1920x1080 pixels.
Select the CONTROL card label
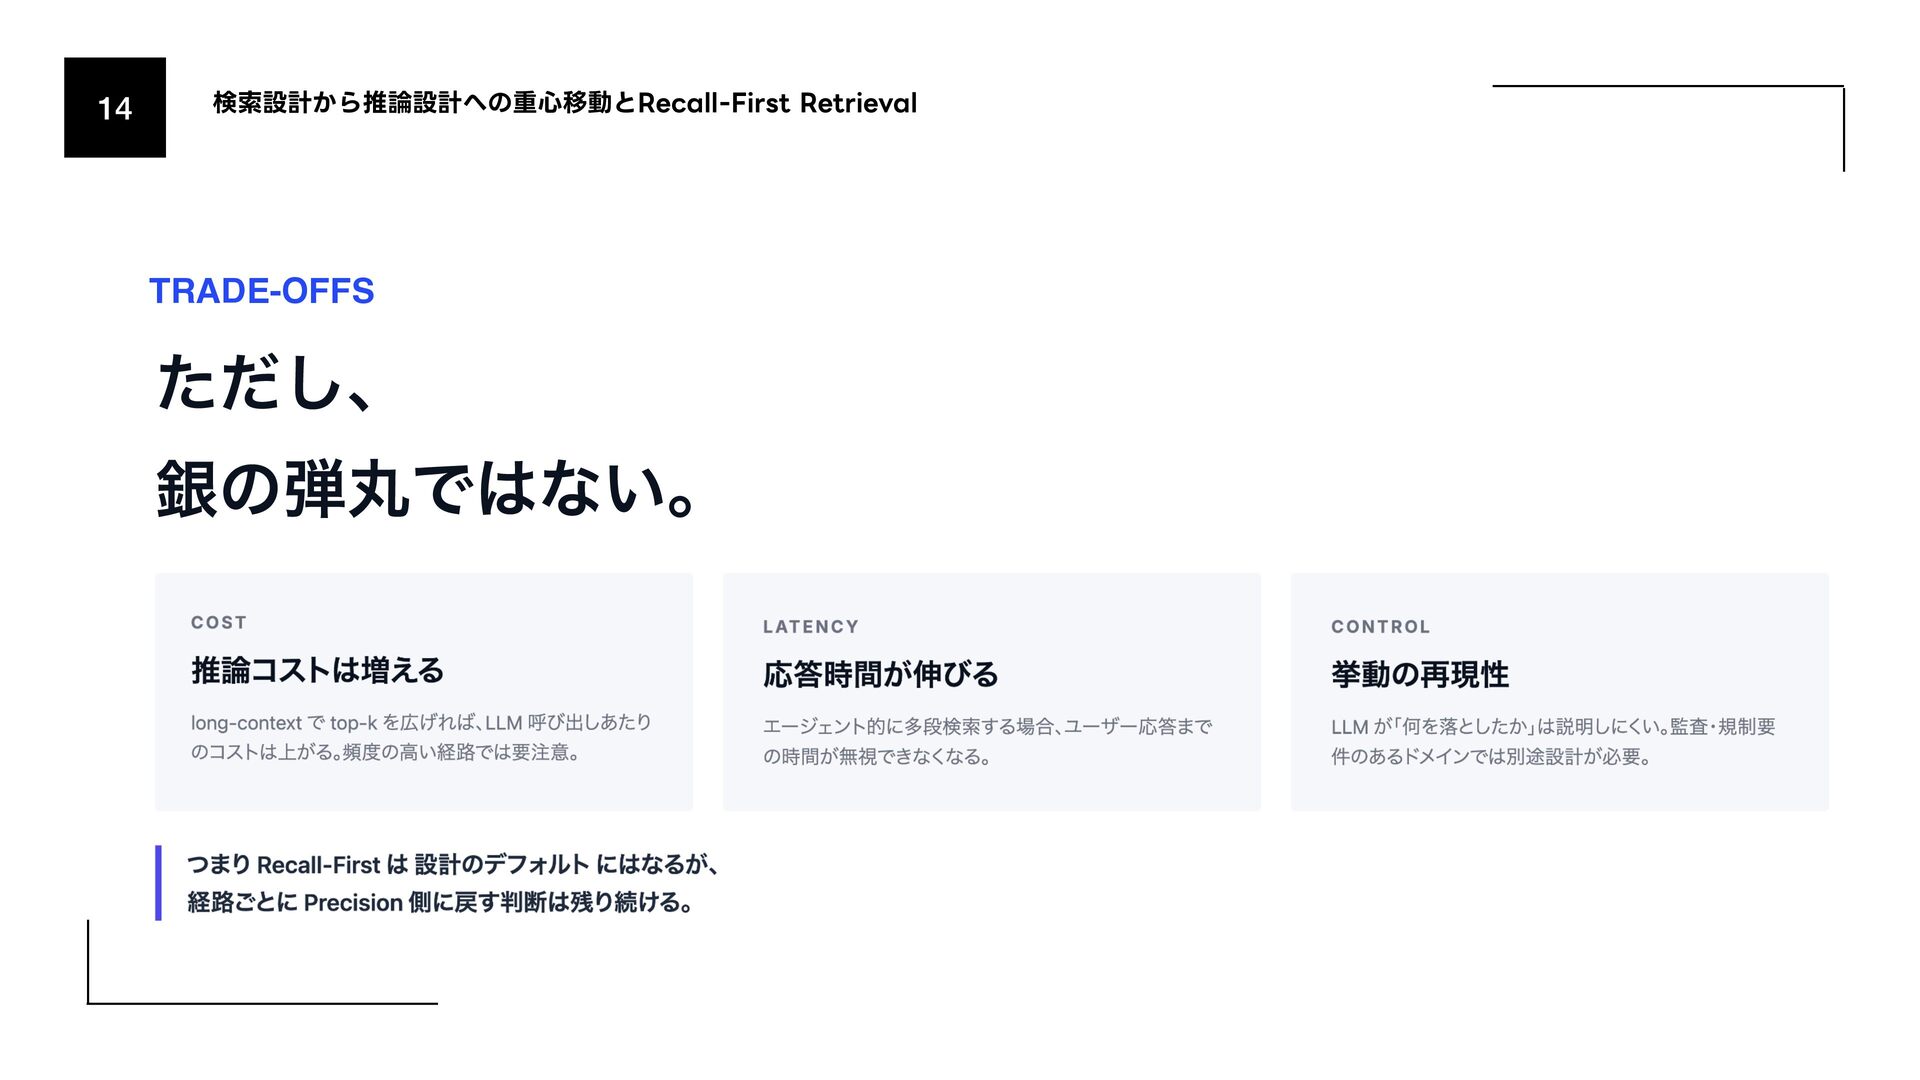[1380, 627]
